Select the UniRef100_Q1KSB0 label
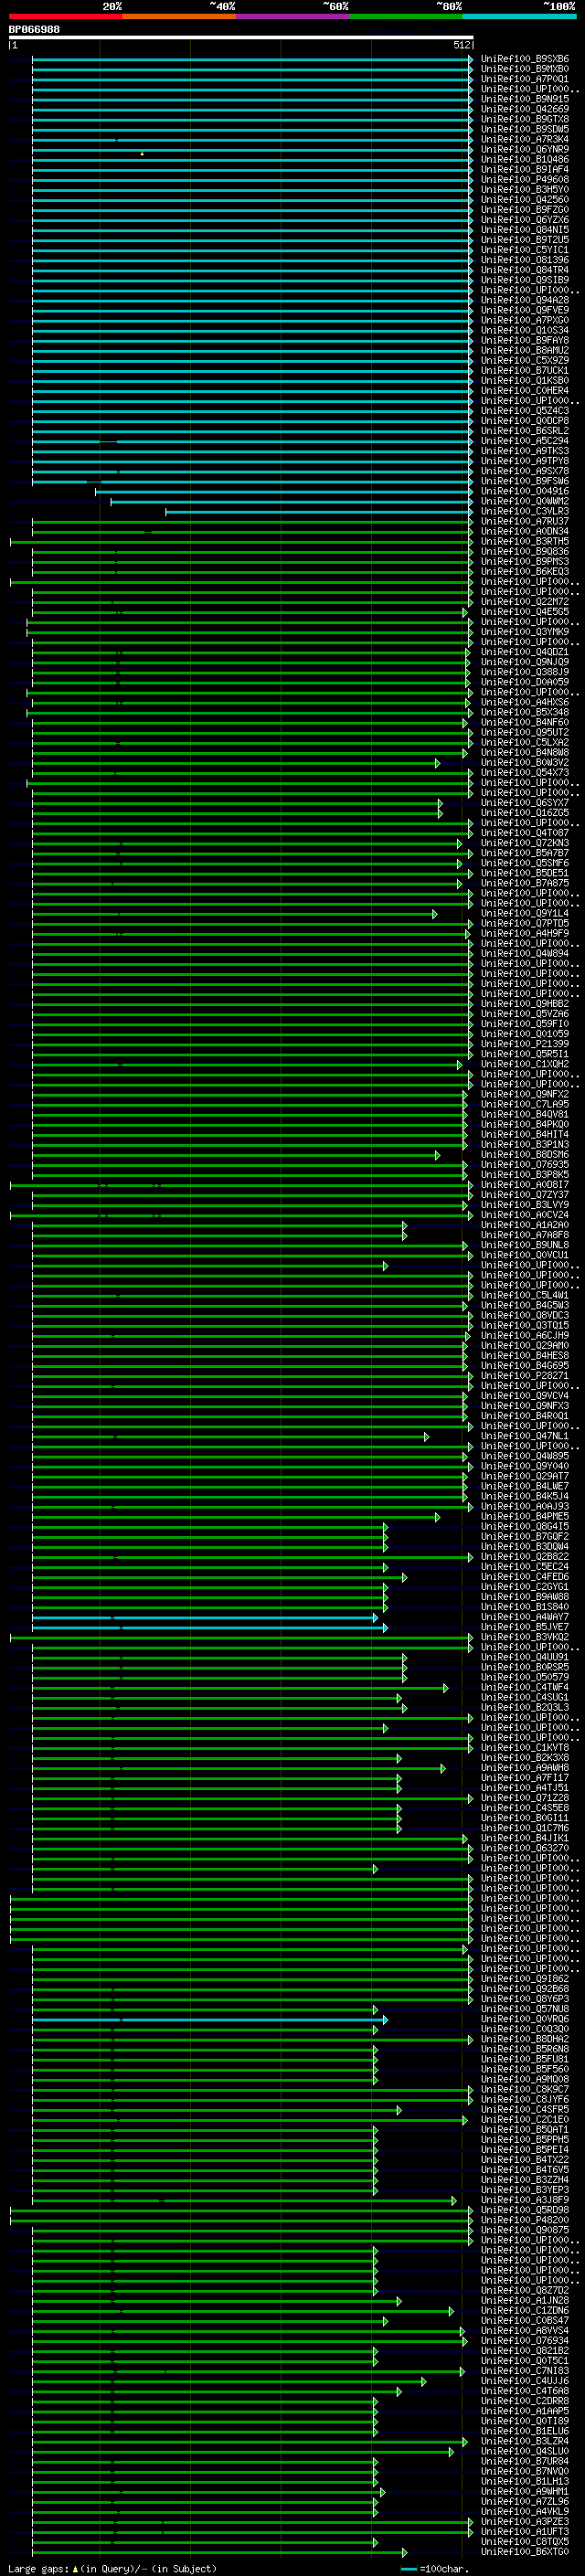 (525, 380)
